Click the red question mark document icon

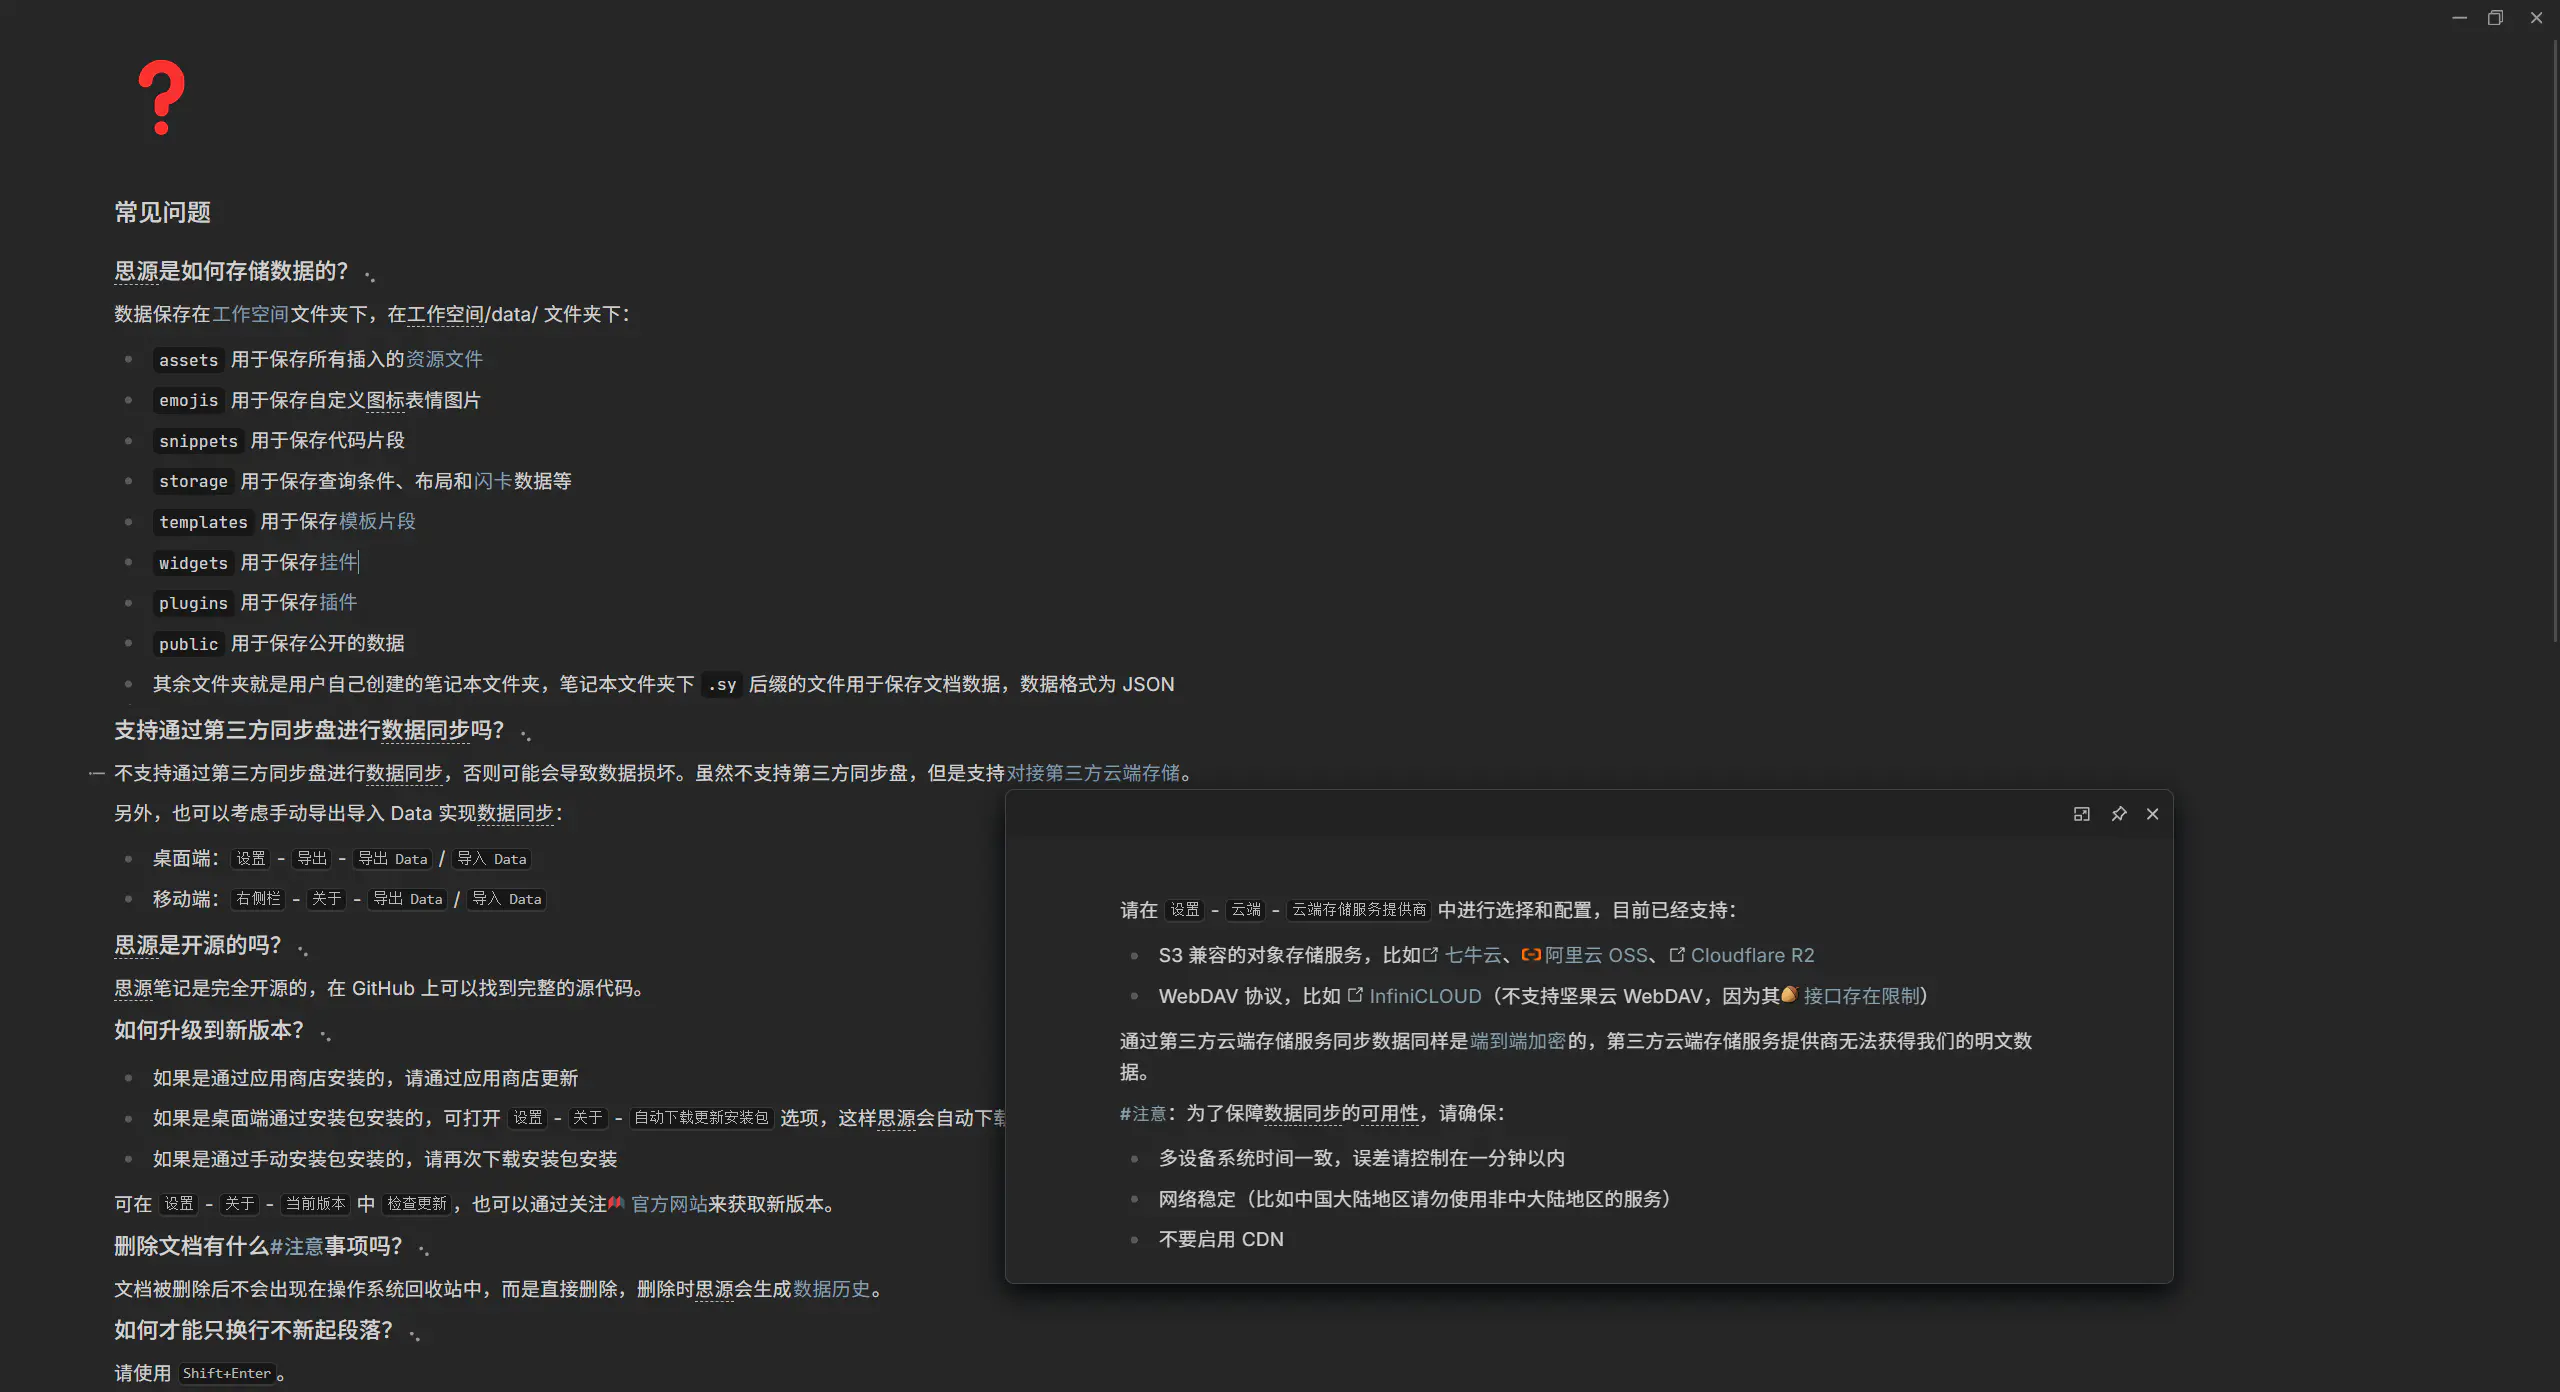click(x=161, y=97)
